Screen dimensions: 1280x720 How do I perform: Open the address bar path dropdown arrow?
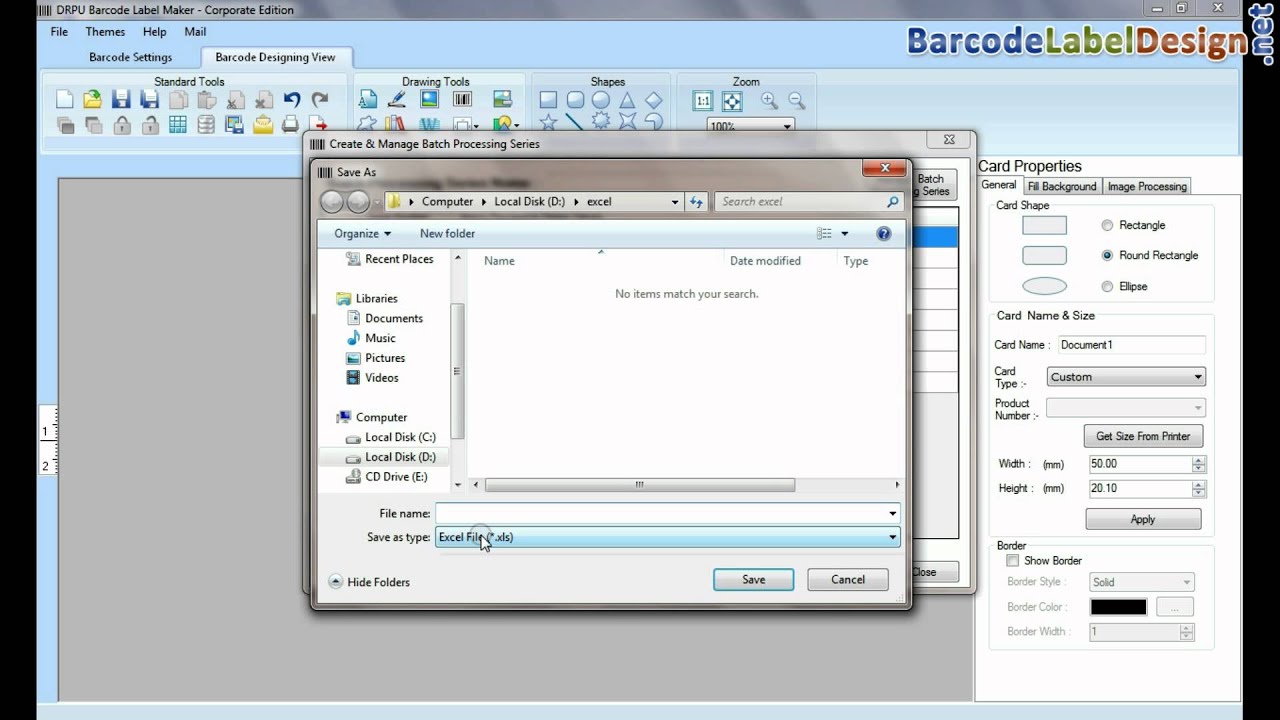pyautogui.click(x=676, y=201)
